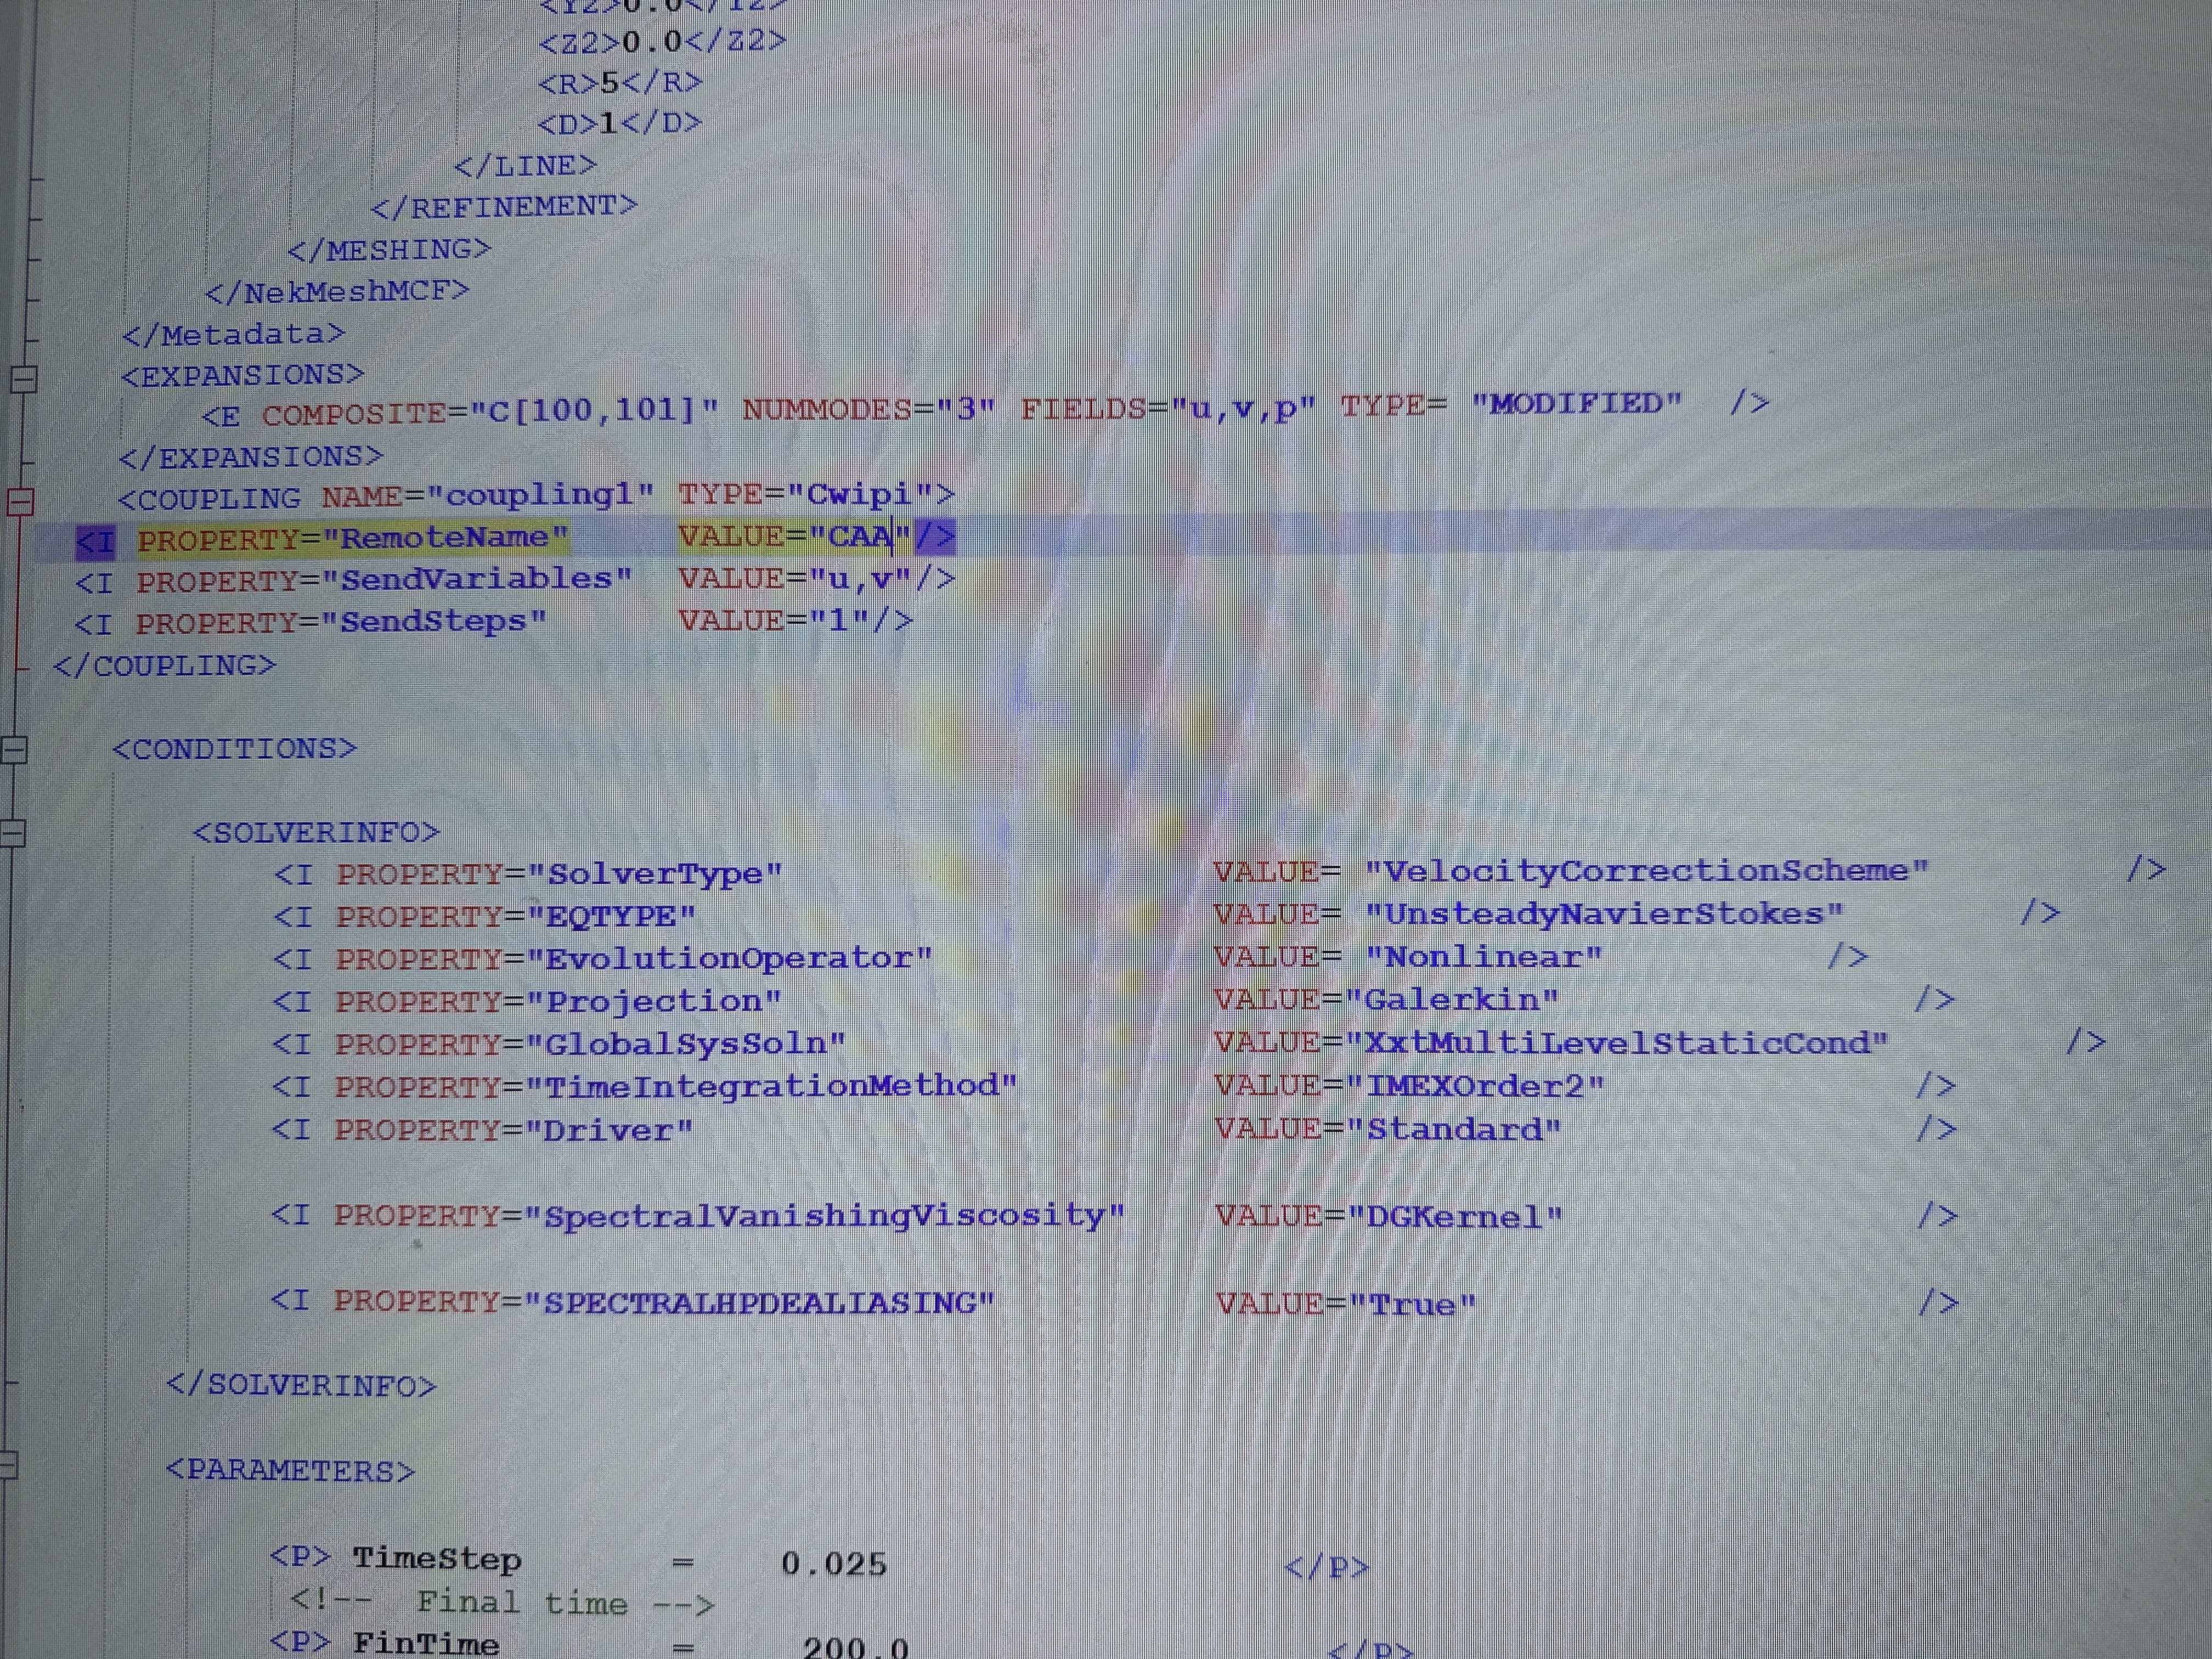2212x1659 pixels.
Task: Click the TimeStep value 0.025
Action: tap(833, 1563)
